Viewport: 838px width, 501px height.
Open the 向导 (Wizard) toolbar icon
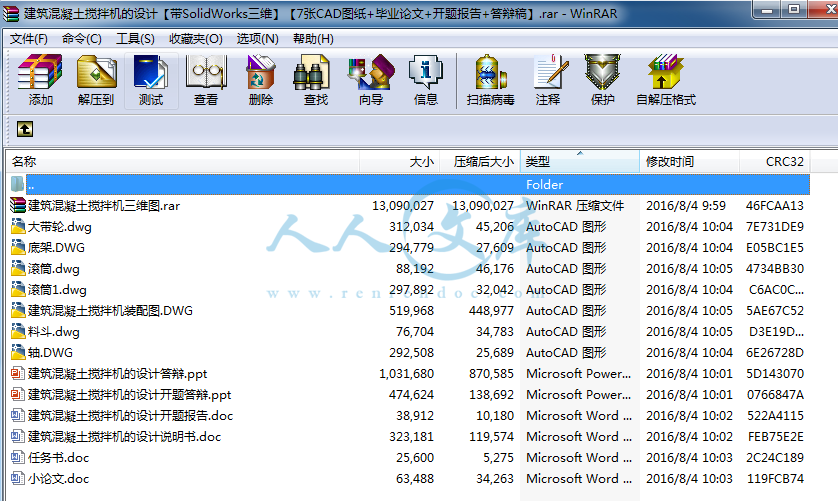point(371,71)
